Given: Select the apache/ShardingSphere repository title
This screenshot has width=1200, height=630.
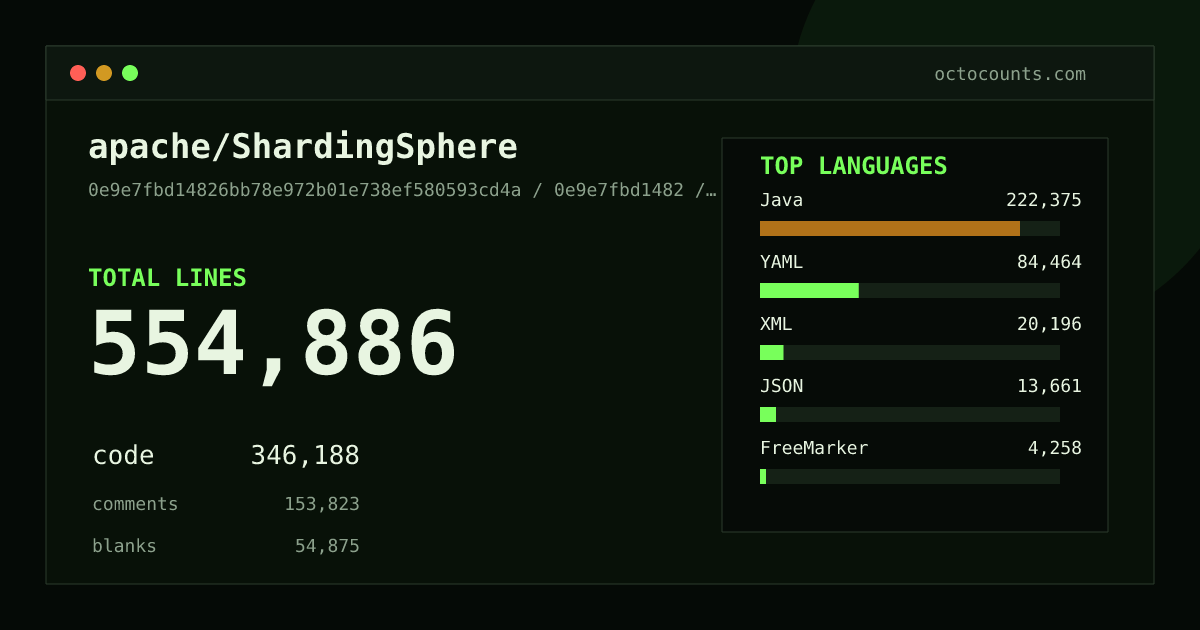Looking at the screenshot, I should [303, 148].
